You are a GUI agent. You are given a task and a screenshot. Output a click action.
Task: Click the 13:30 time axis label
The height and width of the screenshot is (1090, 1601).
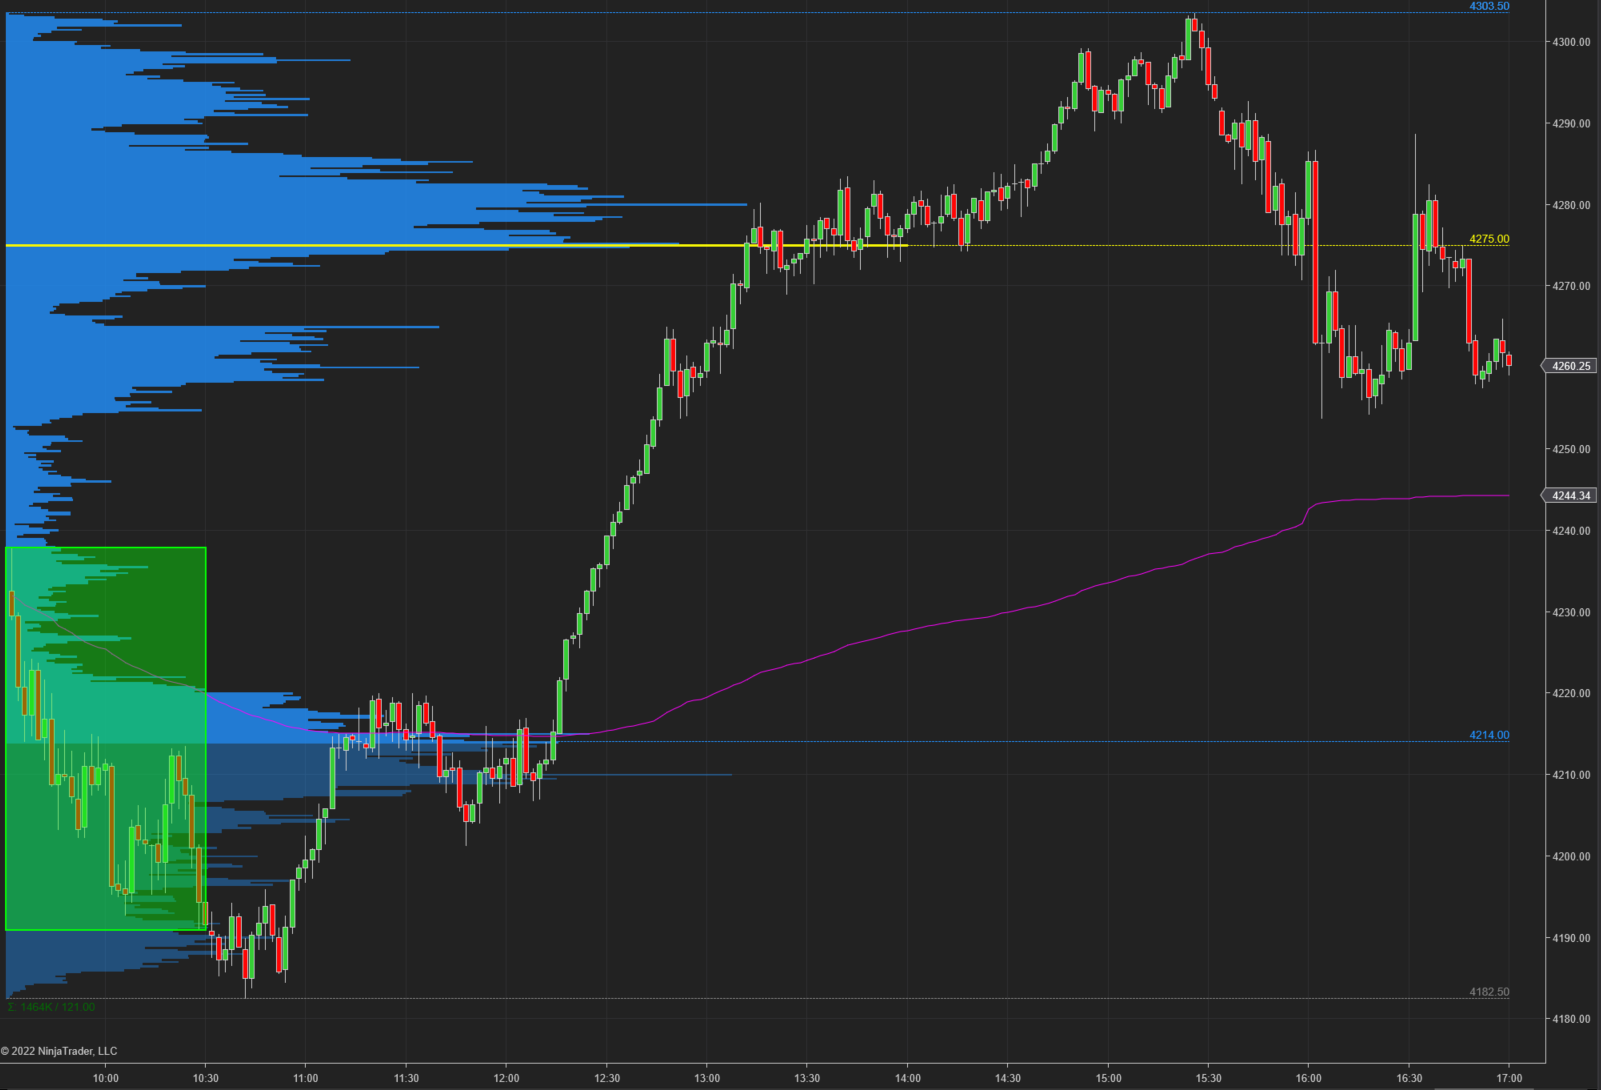[807, 1078]
